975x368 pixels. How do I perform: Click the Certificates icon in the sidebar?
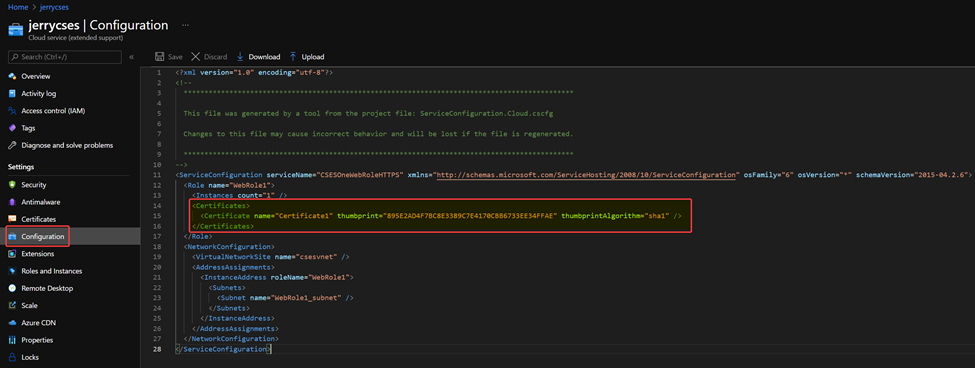[x=12, y=219]
